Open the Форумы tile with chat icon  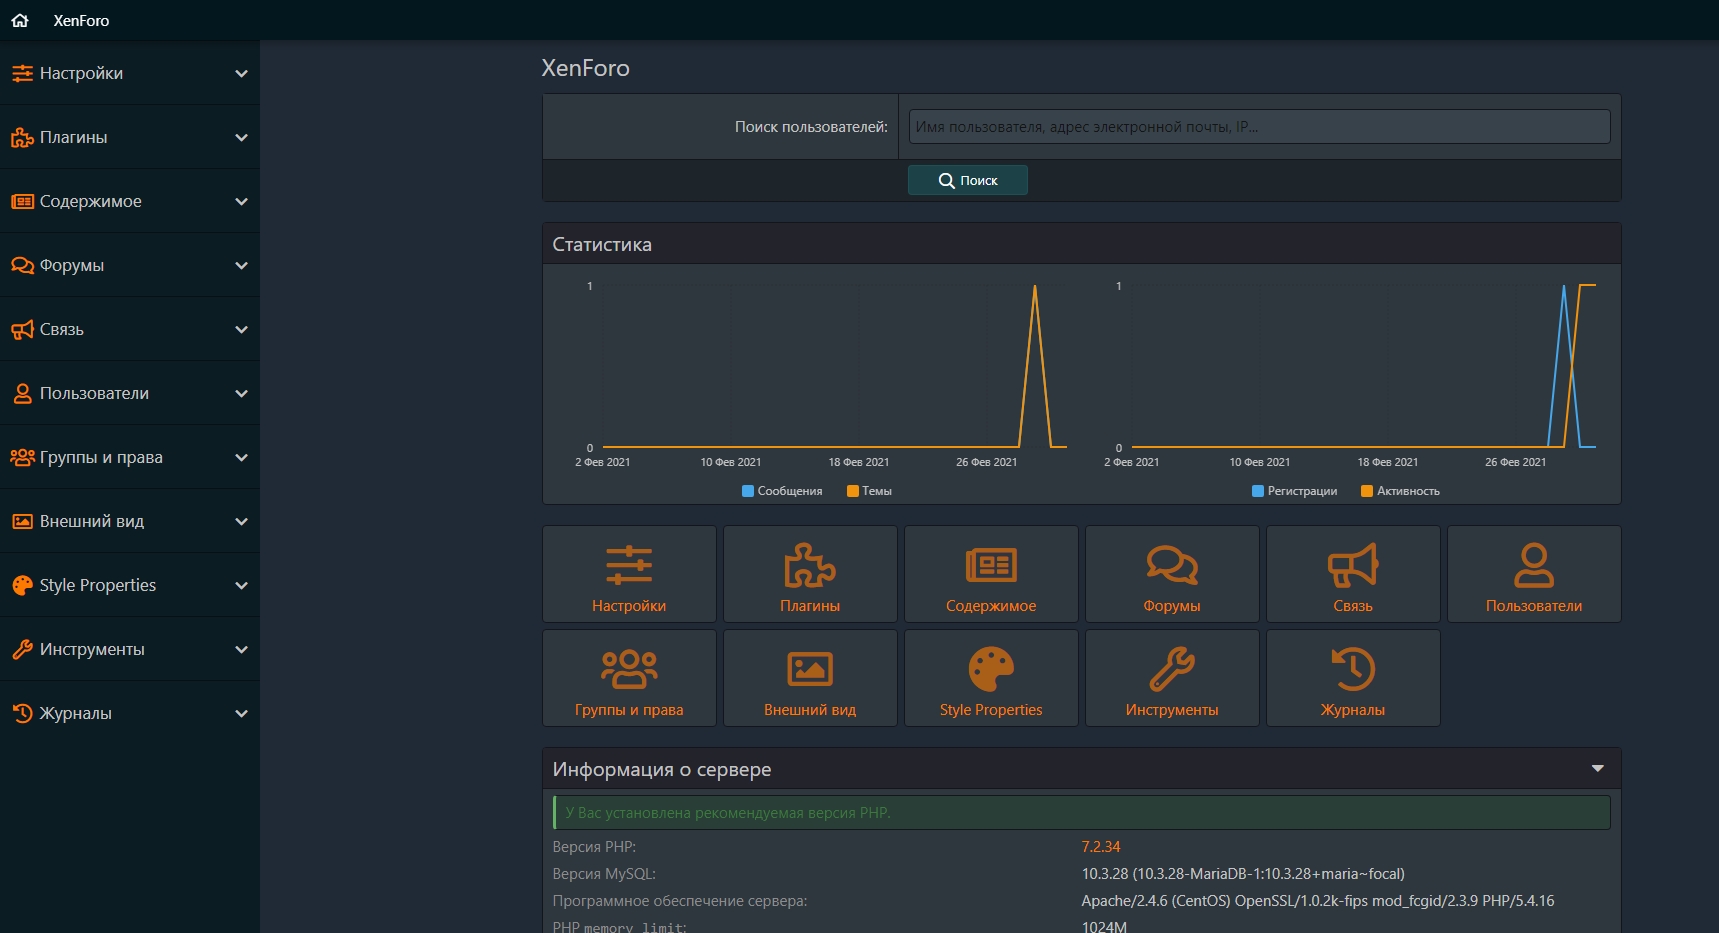coord(1172,574)
